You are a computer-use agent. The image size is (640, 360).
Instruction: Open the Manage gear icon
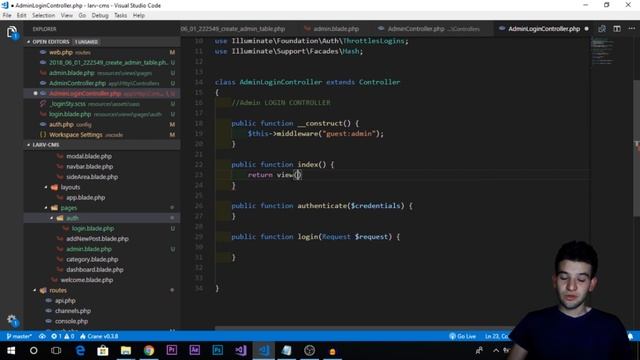[12, 320]
